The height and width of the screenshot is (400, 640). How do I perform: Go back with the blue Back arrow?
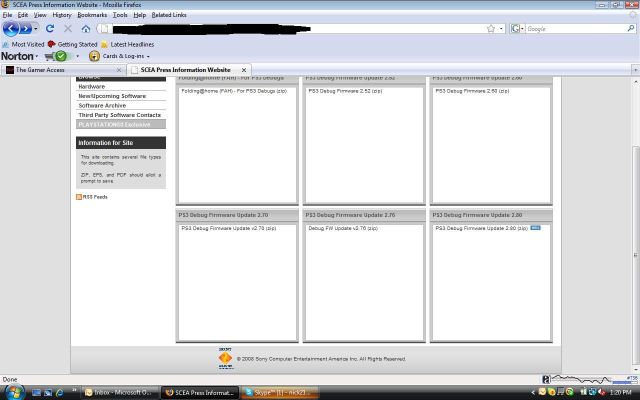coord(11,29)
